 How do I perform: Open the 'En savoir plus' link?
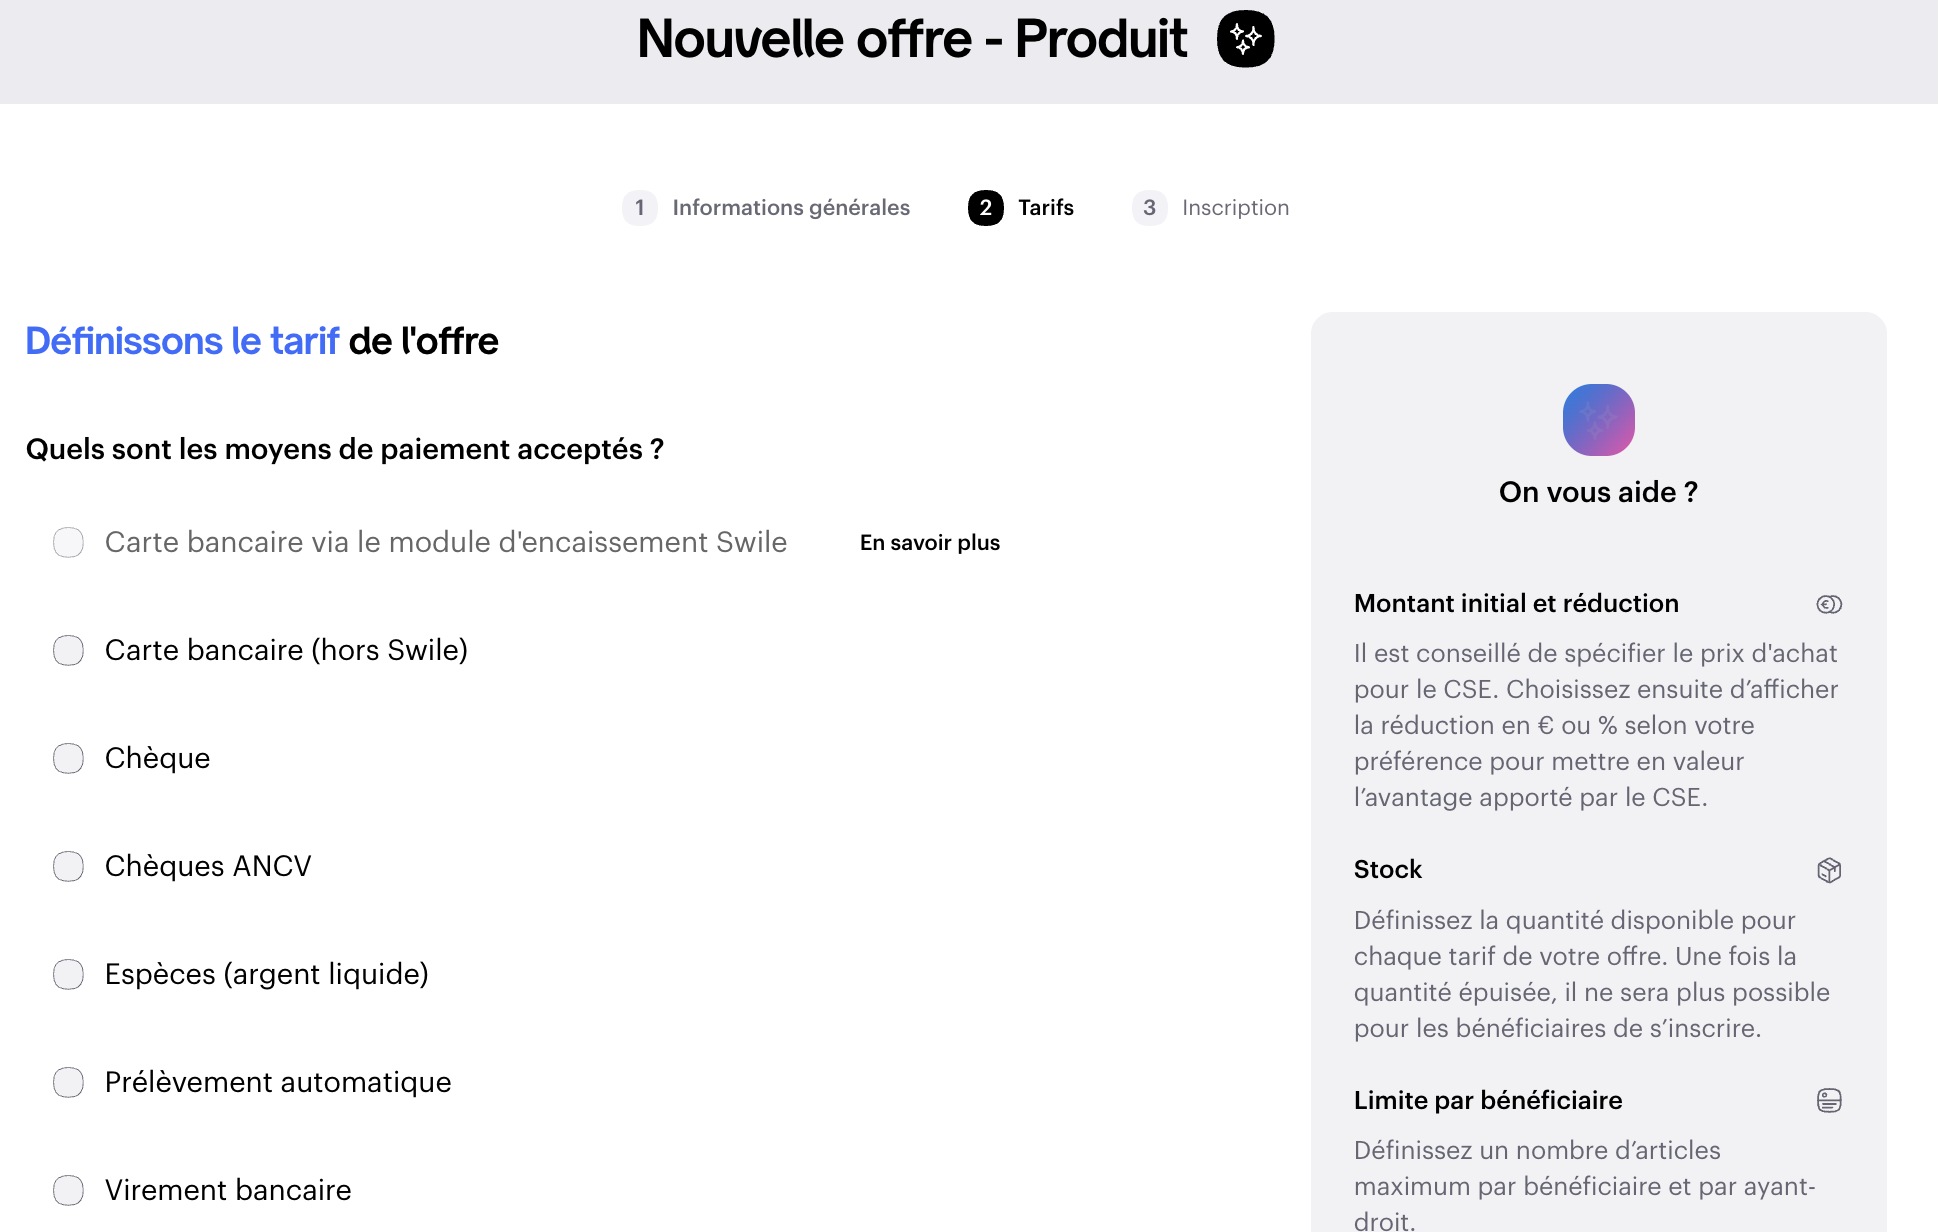click(x=930, y=543)
